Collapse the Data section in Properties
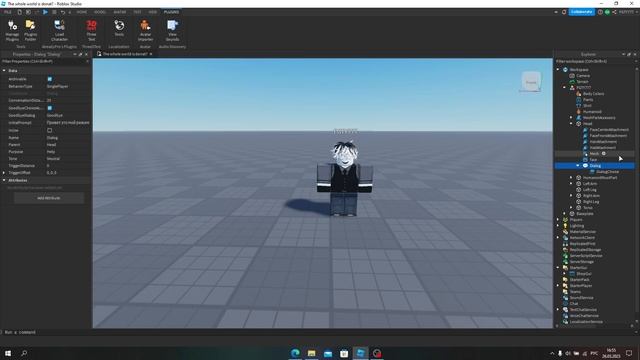The width and height of the screenshot is (640, 360). pyautogui.click(x=4, y=71)
